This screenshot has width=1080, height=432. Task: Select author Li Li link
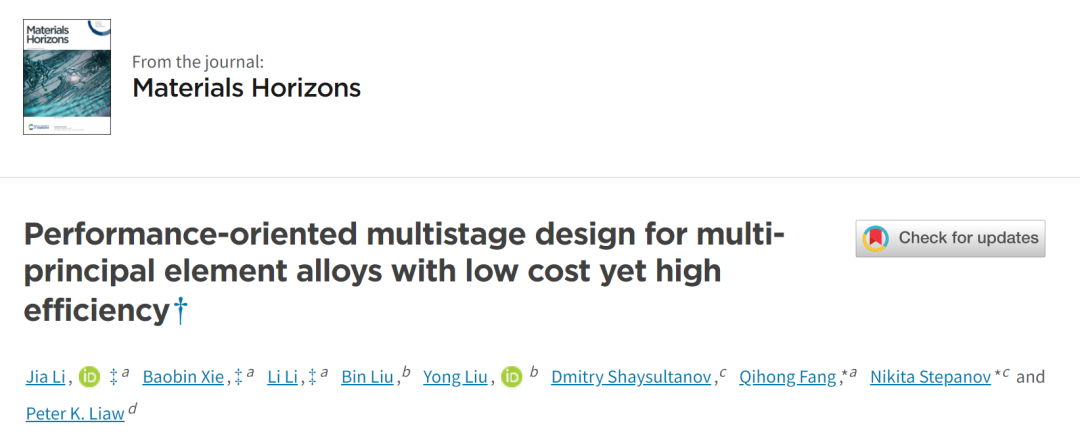282,377
